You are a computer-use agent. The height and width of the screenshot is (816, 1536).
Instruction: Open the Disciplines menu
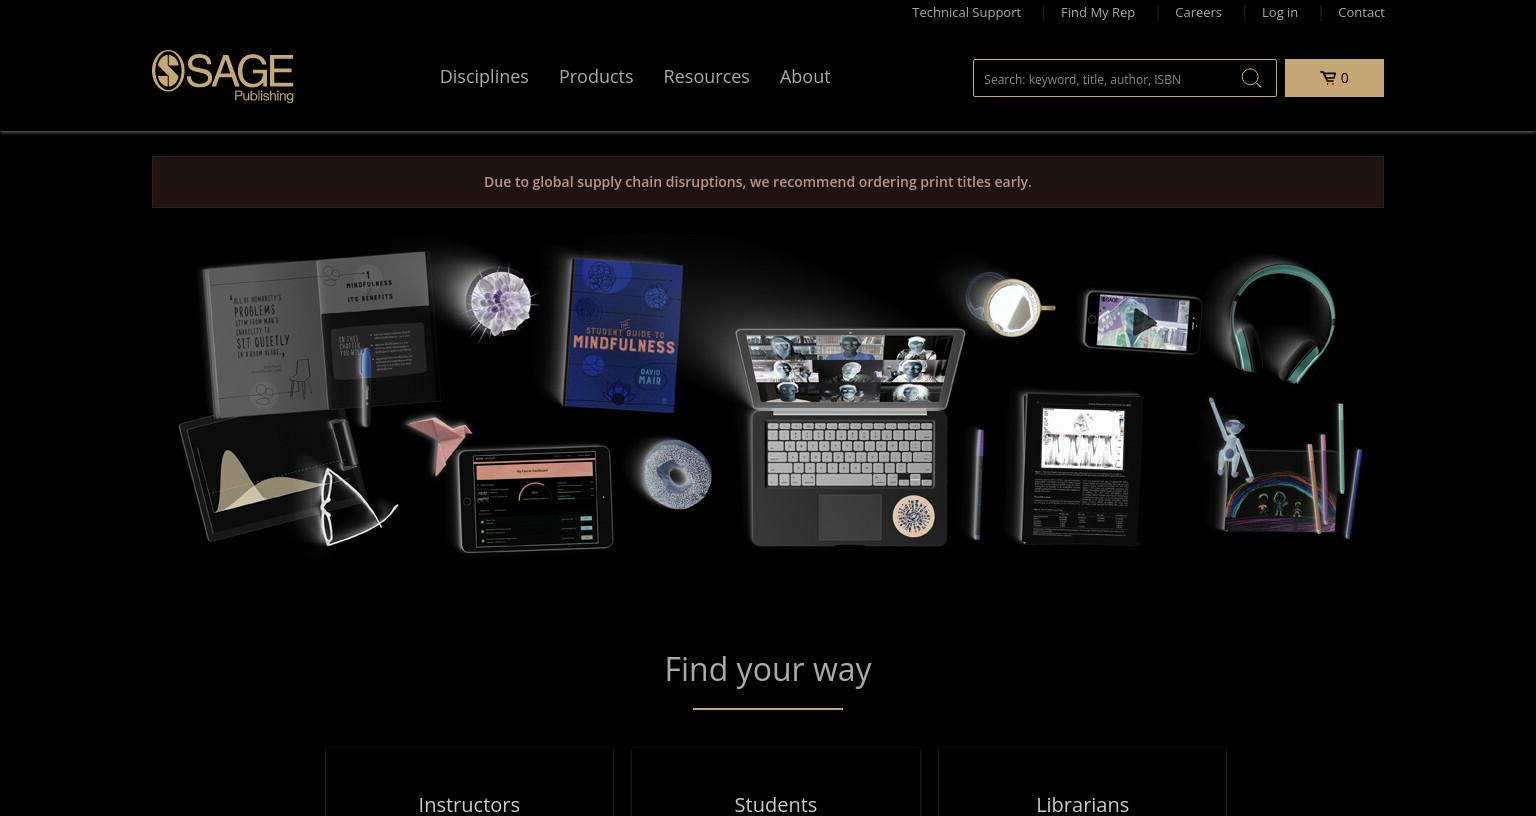[484, 77]
